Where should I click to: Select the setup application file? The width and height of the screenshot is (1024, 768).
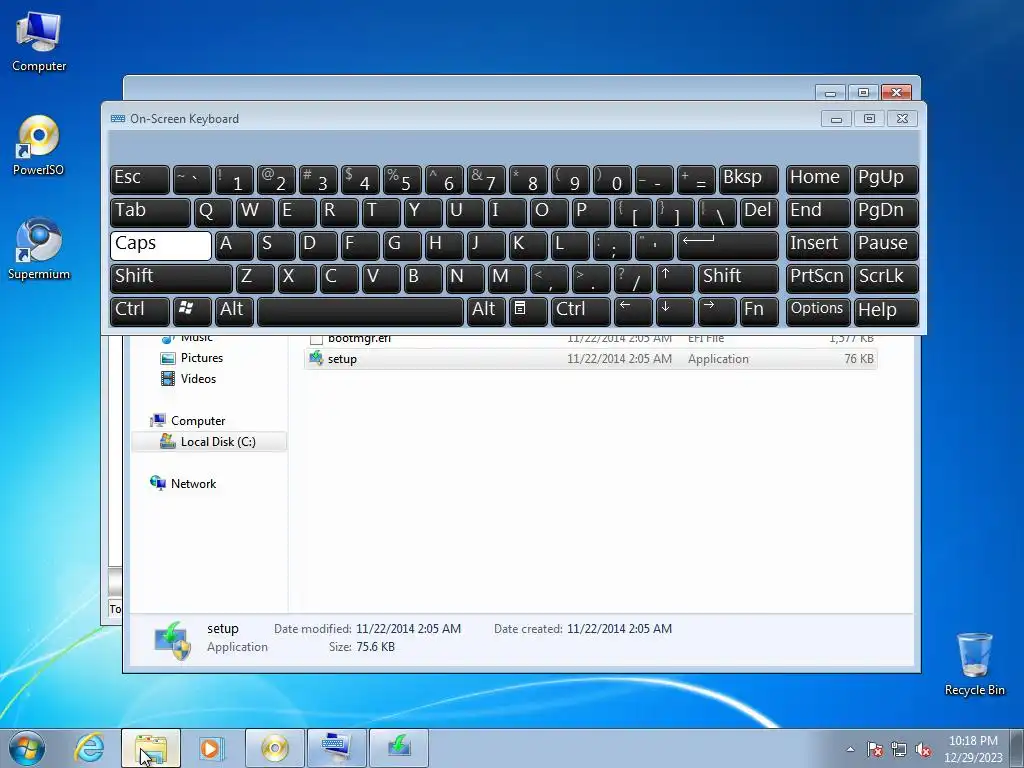click(x=590, y=359)
